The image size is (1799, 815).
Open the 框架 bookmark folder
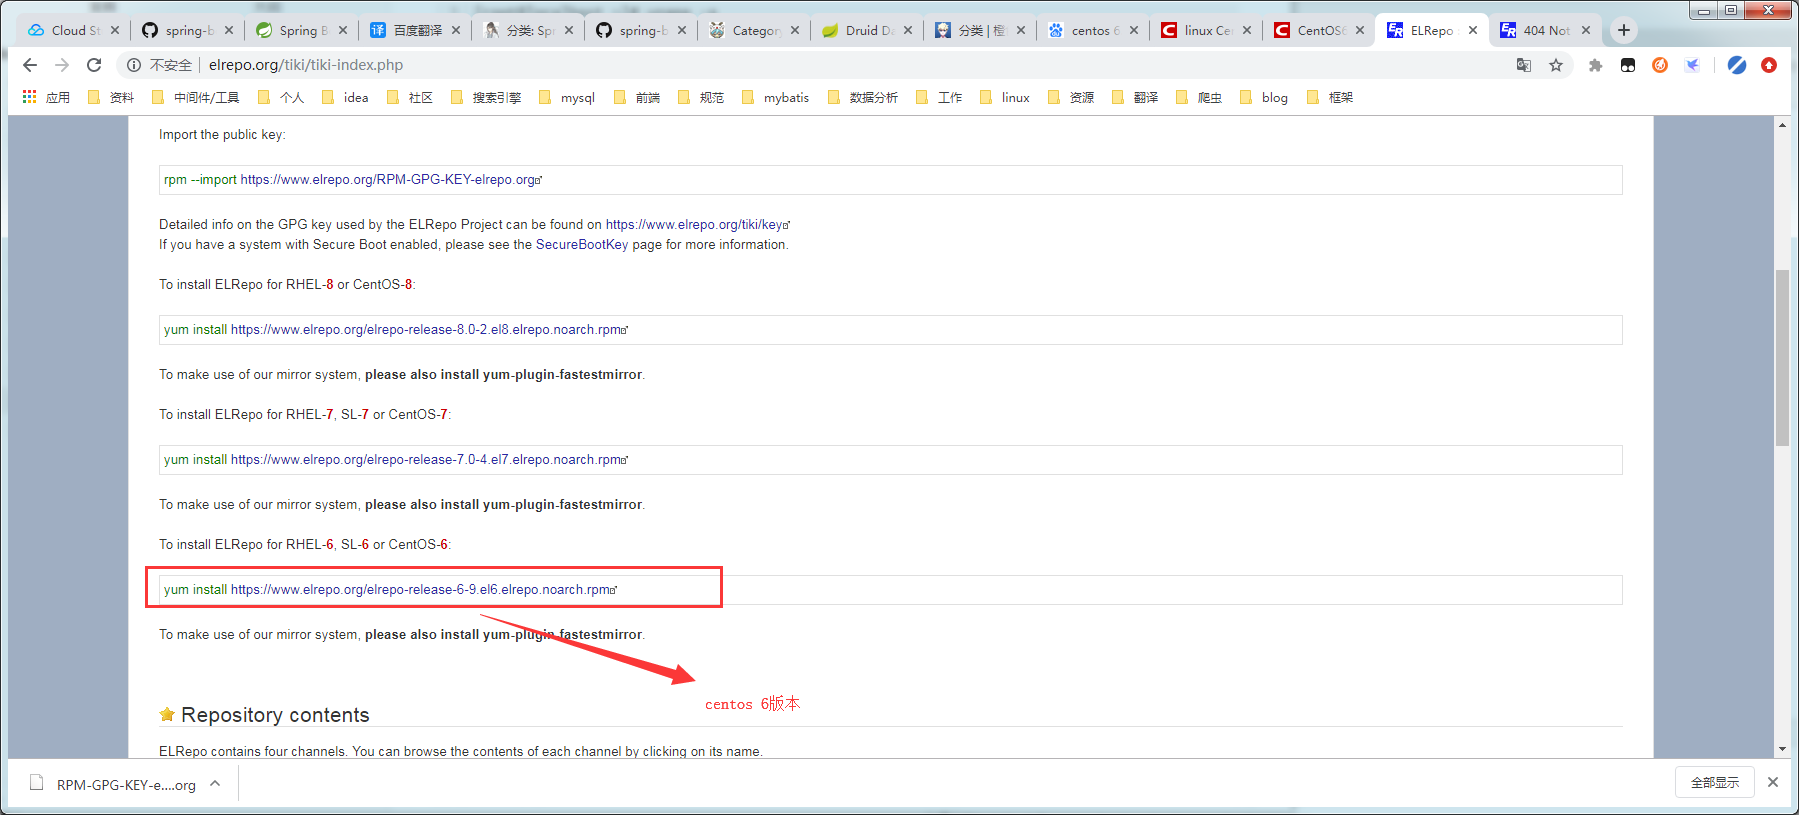click(1330, 97)
